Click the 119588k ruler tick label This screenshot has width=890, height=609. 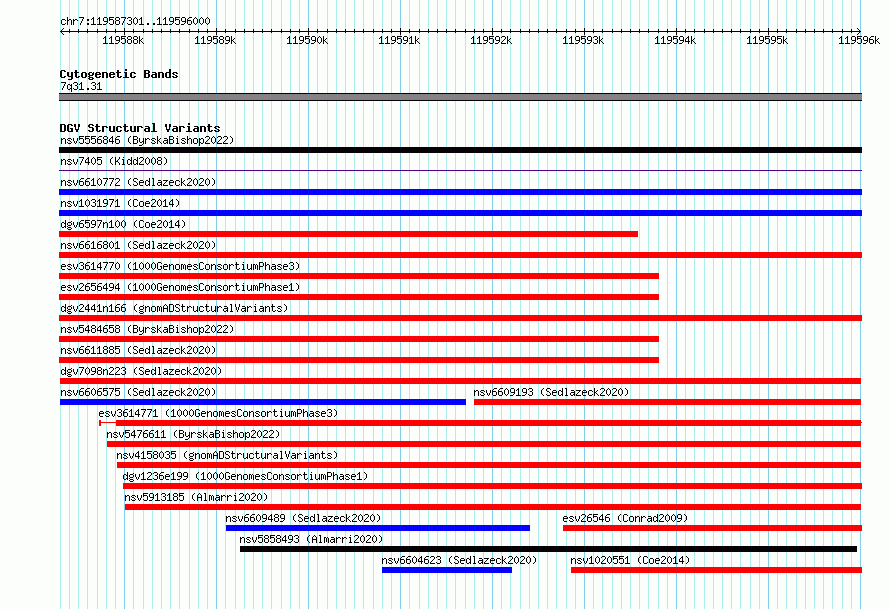(123, 40)
